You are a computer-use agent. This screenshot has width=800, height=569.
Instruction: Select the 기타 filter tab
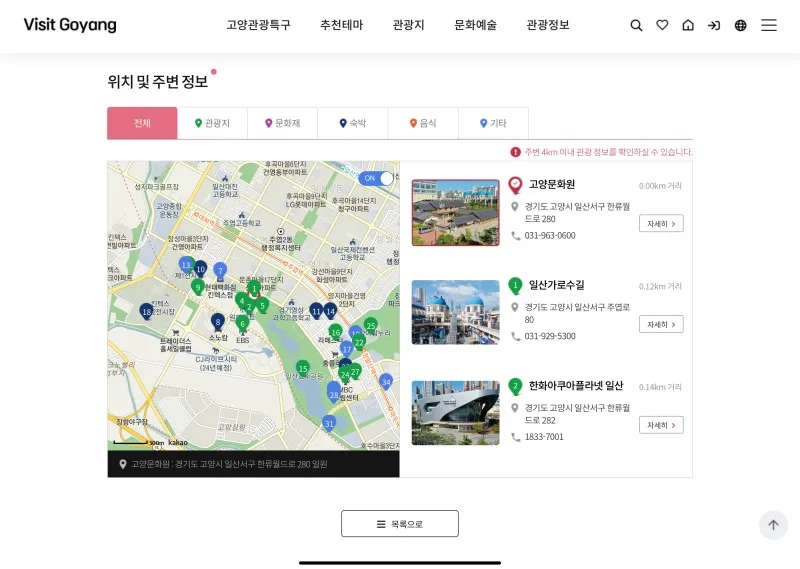493,123
